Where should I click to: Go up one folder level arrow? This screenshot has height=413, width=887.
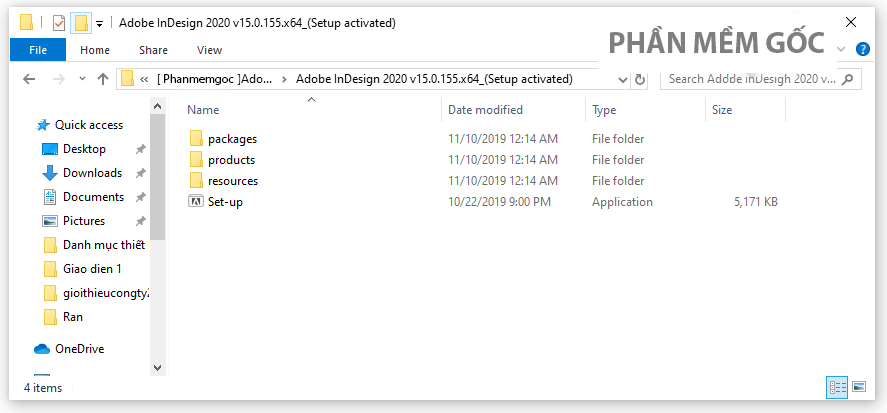[102, 79]
